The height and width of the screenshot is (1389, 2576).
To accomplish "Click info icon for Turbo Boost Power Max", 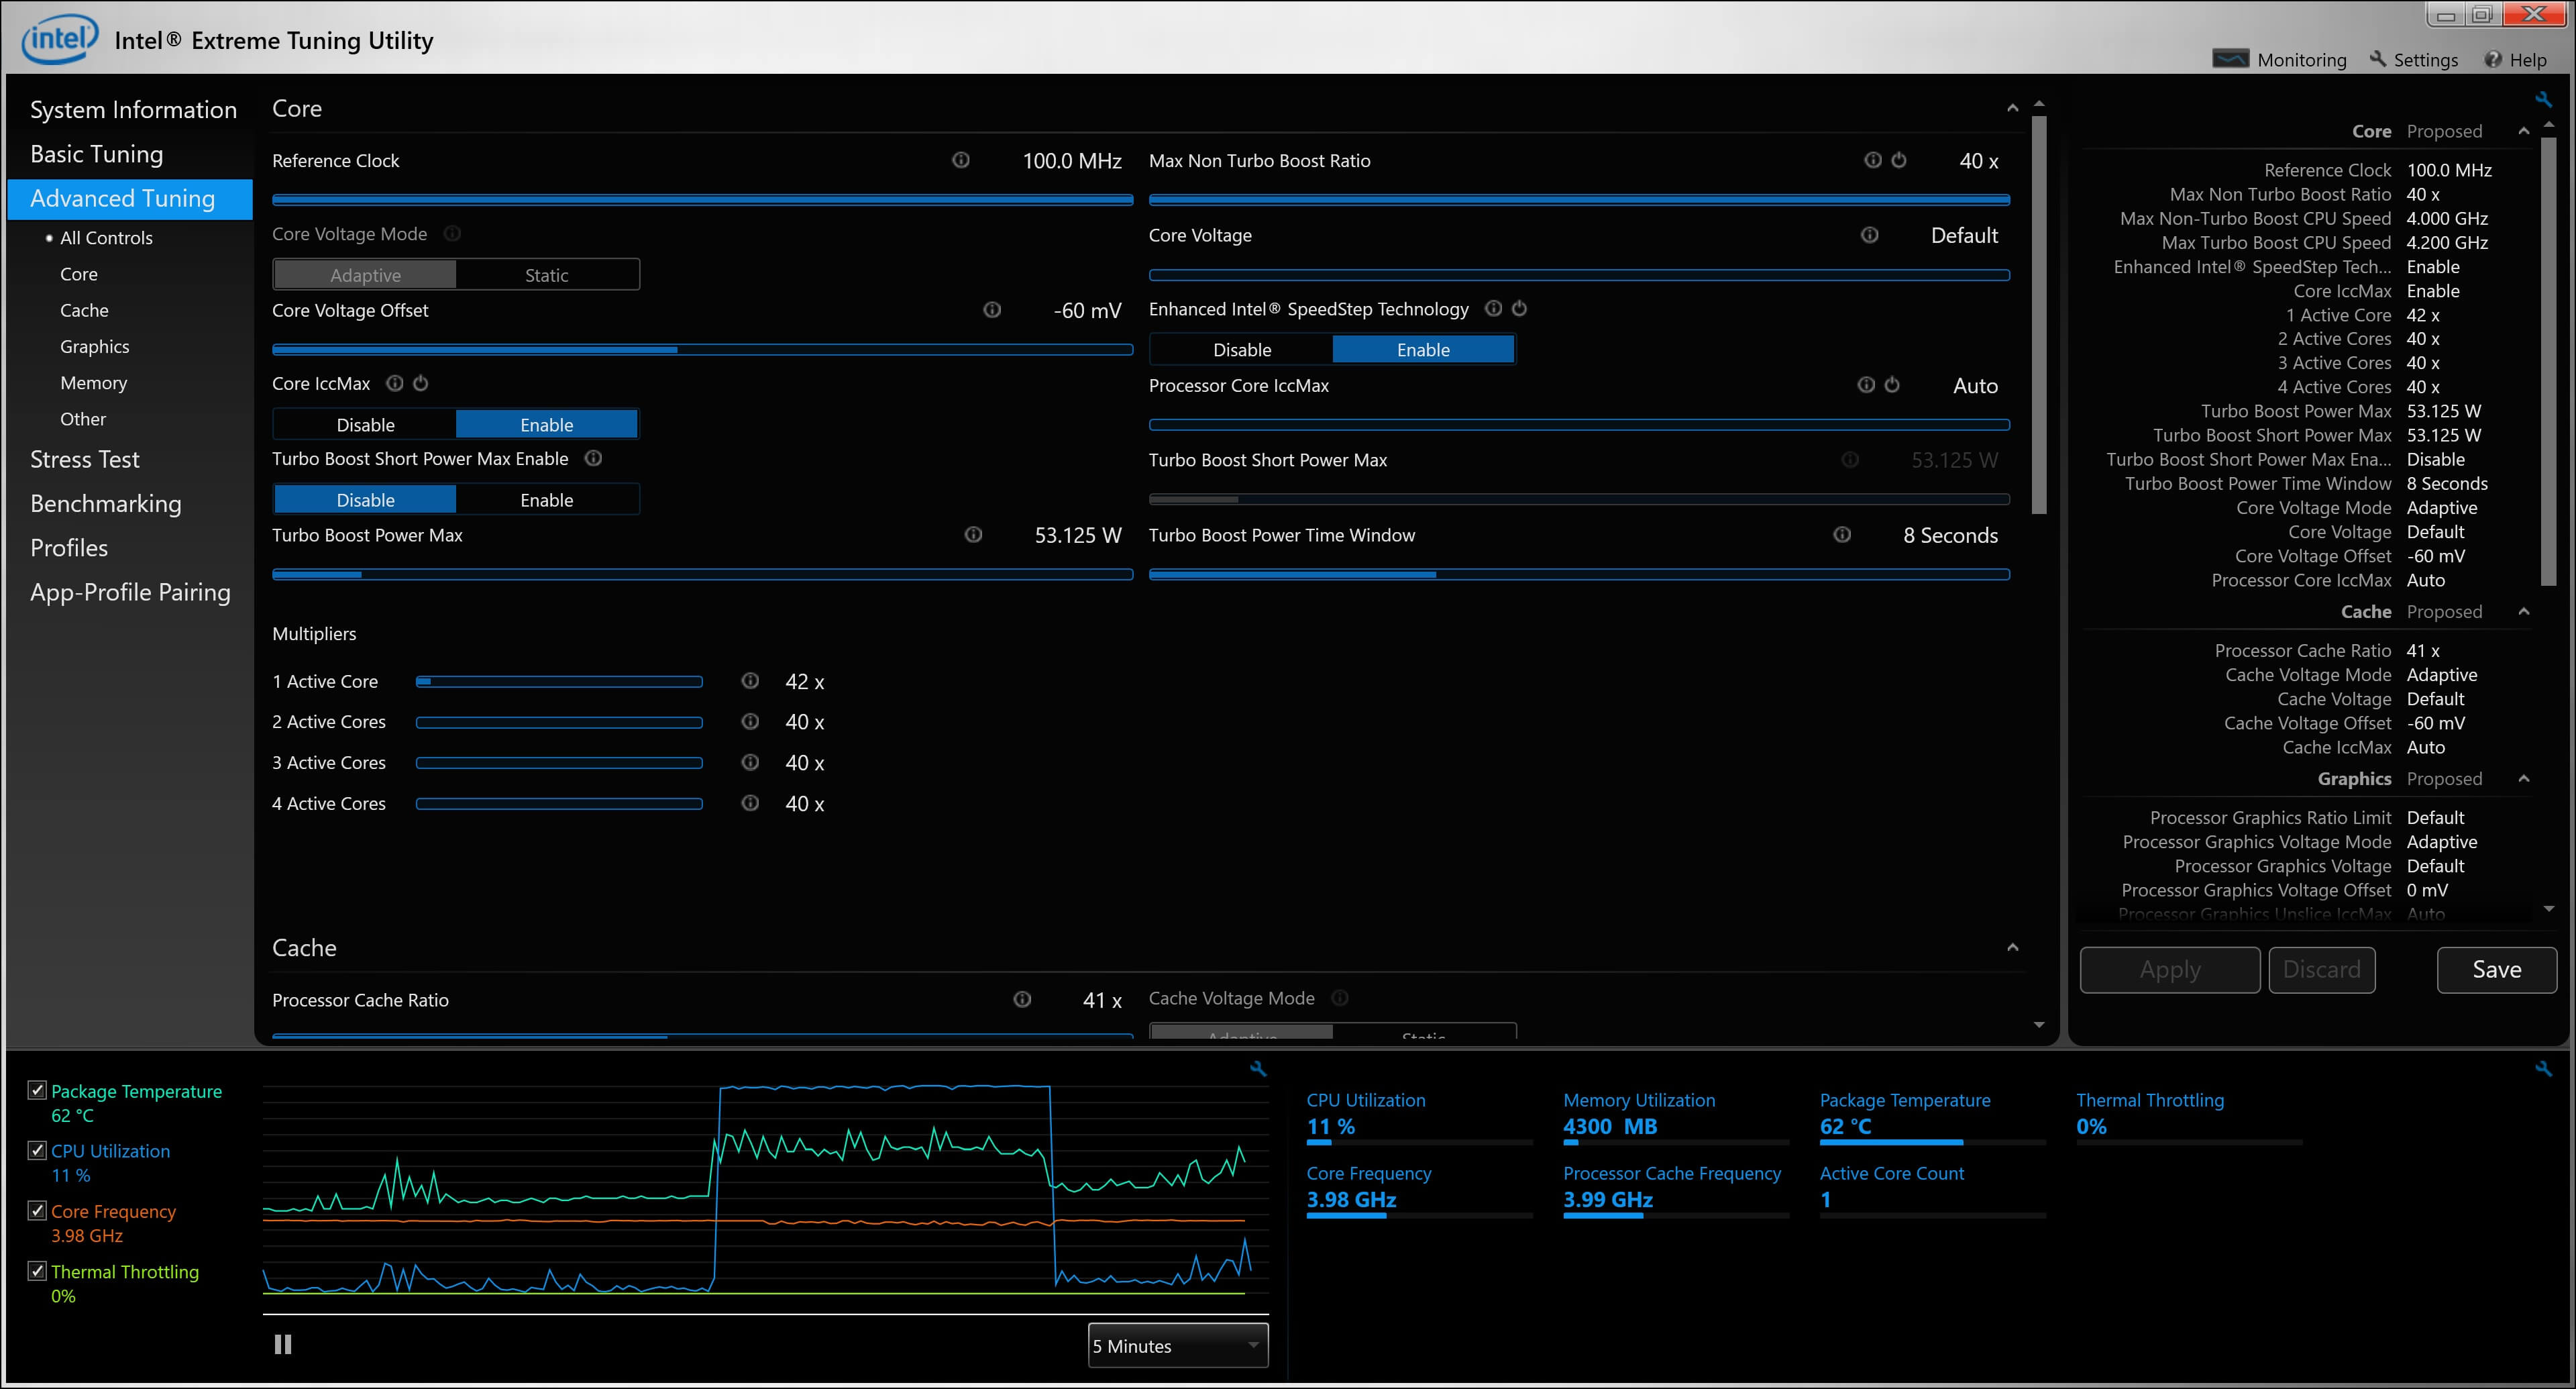I will 973,535.
